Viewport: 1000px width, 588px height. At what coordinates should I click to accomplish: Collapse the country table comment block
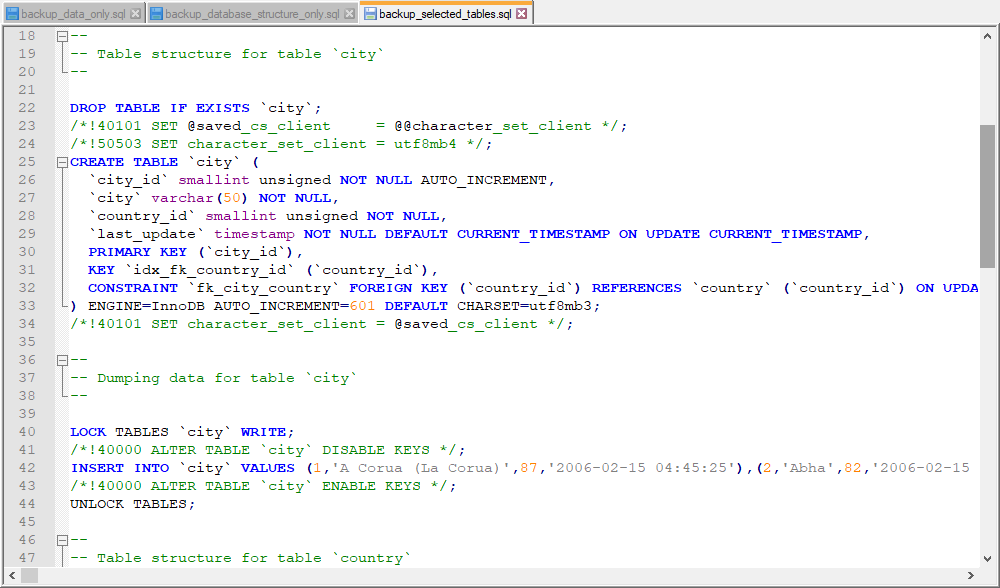[x=62, y=539]
